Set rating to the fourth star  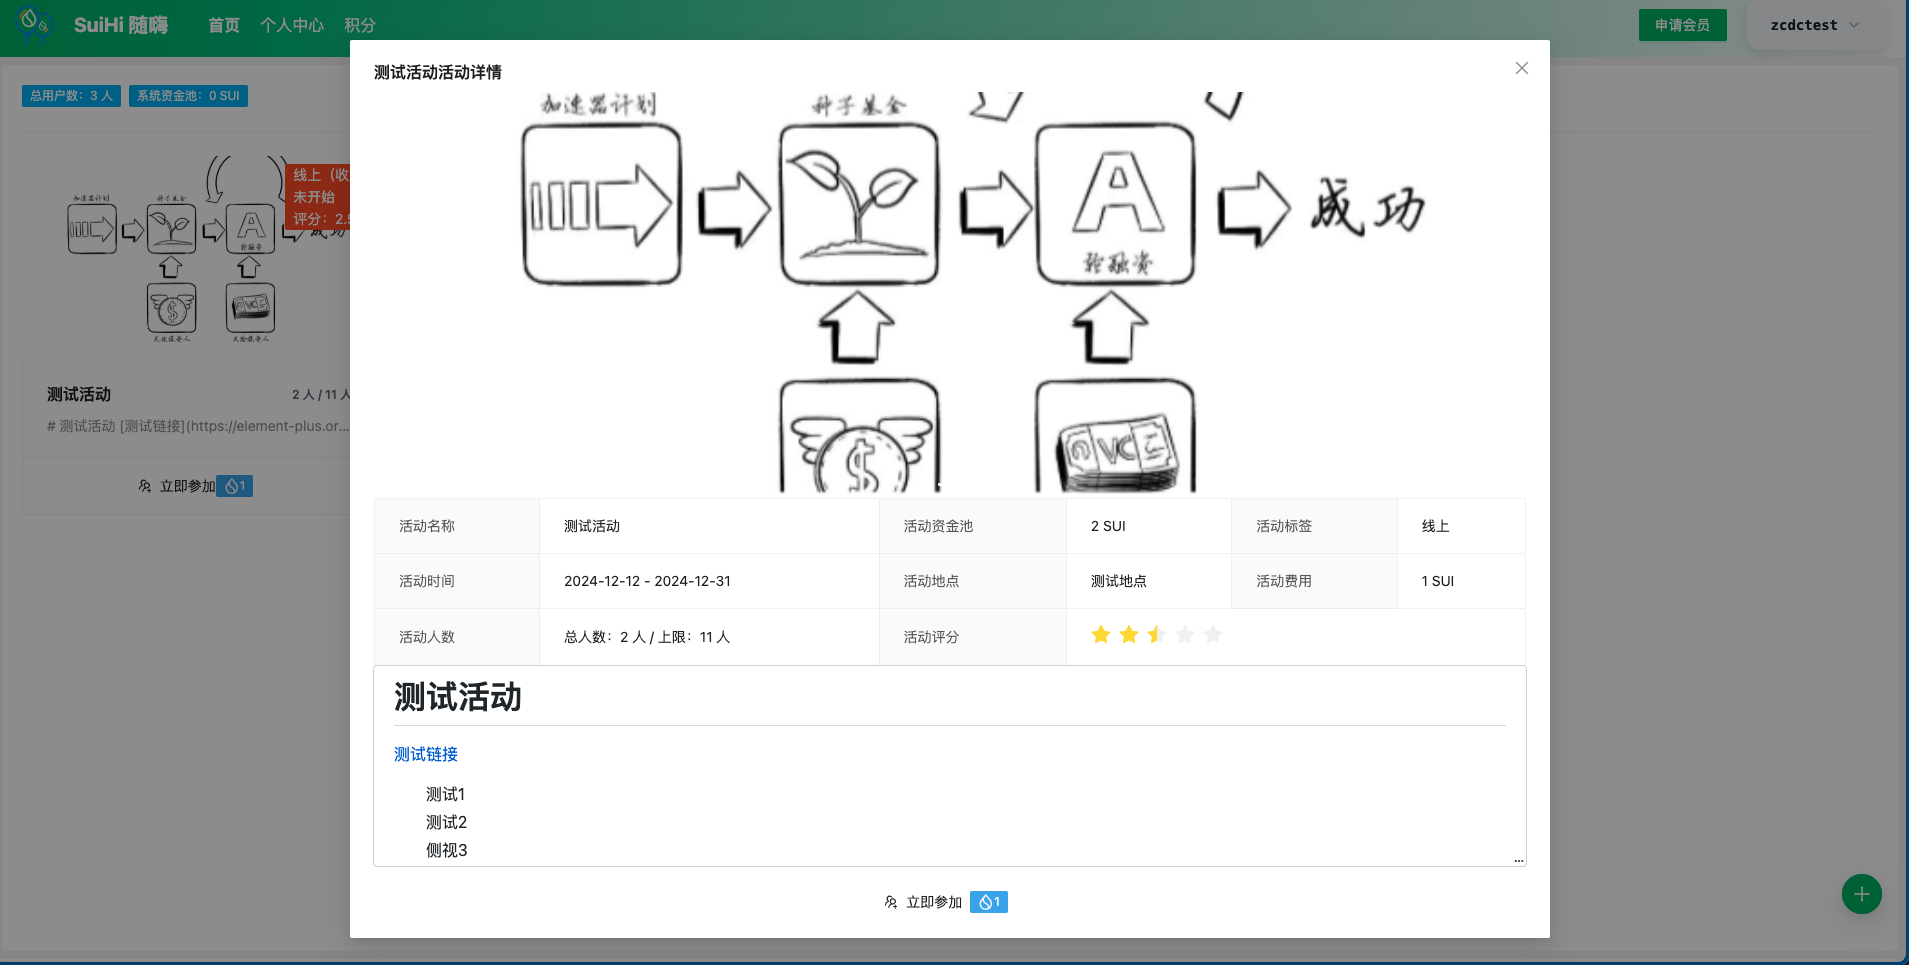(1185, 635)
